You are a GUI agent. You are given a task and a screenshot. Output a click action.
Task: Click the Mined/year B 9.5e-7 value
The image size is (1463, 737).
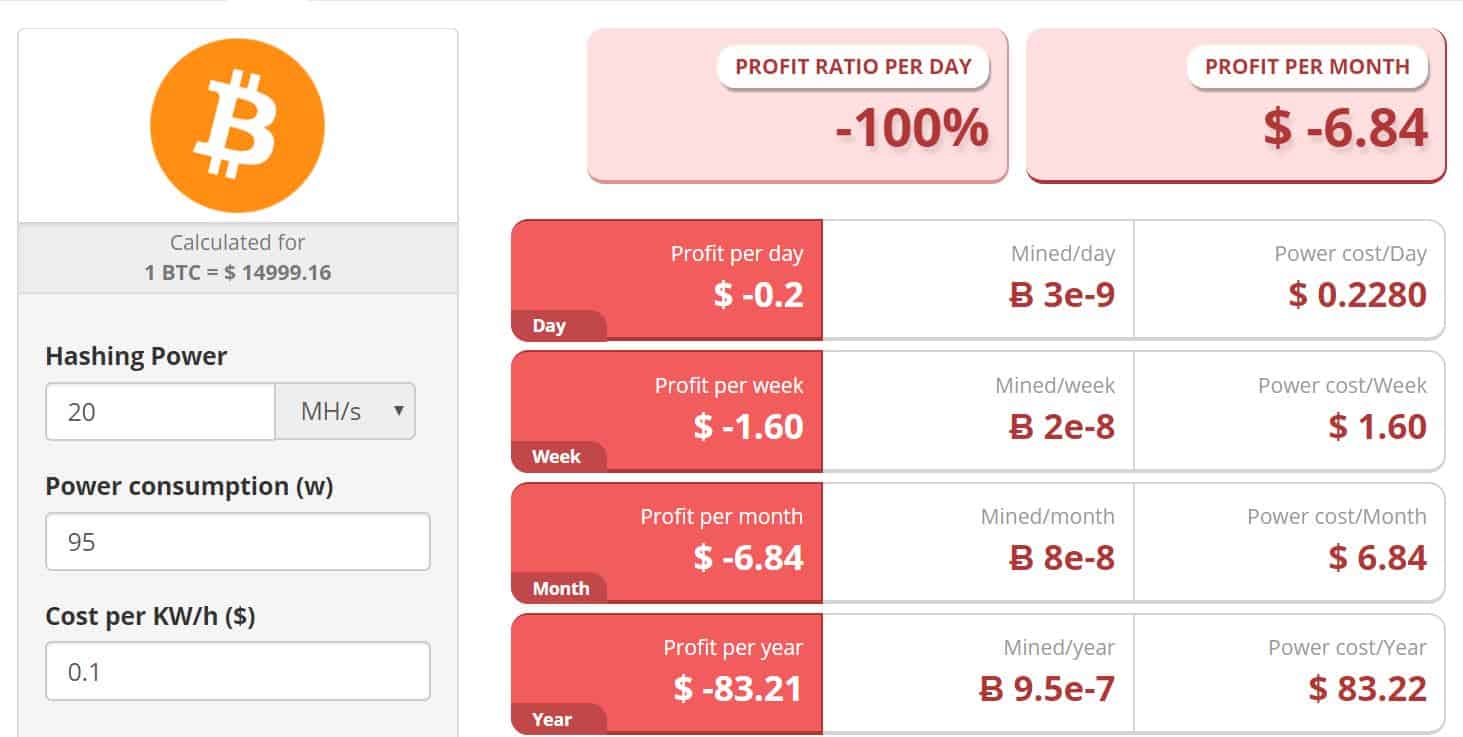(1047, 689)
